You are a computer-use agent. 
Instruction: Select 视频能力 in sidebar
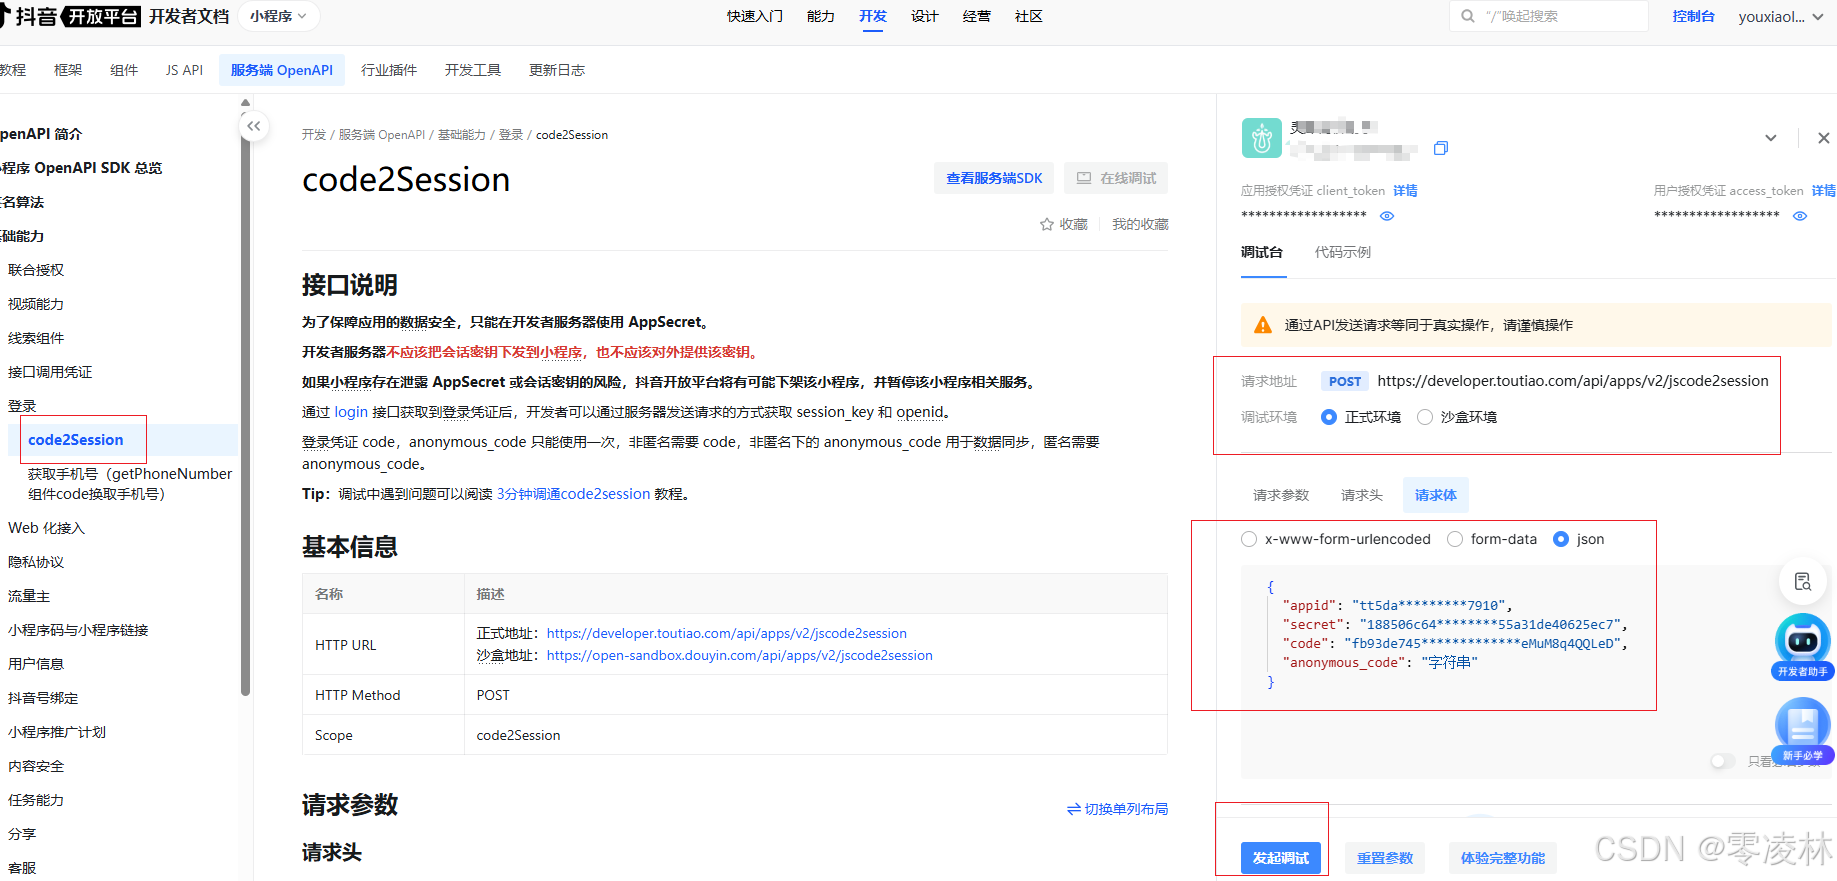coord(36,304)
